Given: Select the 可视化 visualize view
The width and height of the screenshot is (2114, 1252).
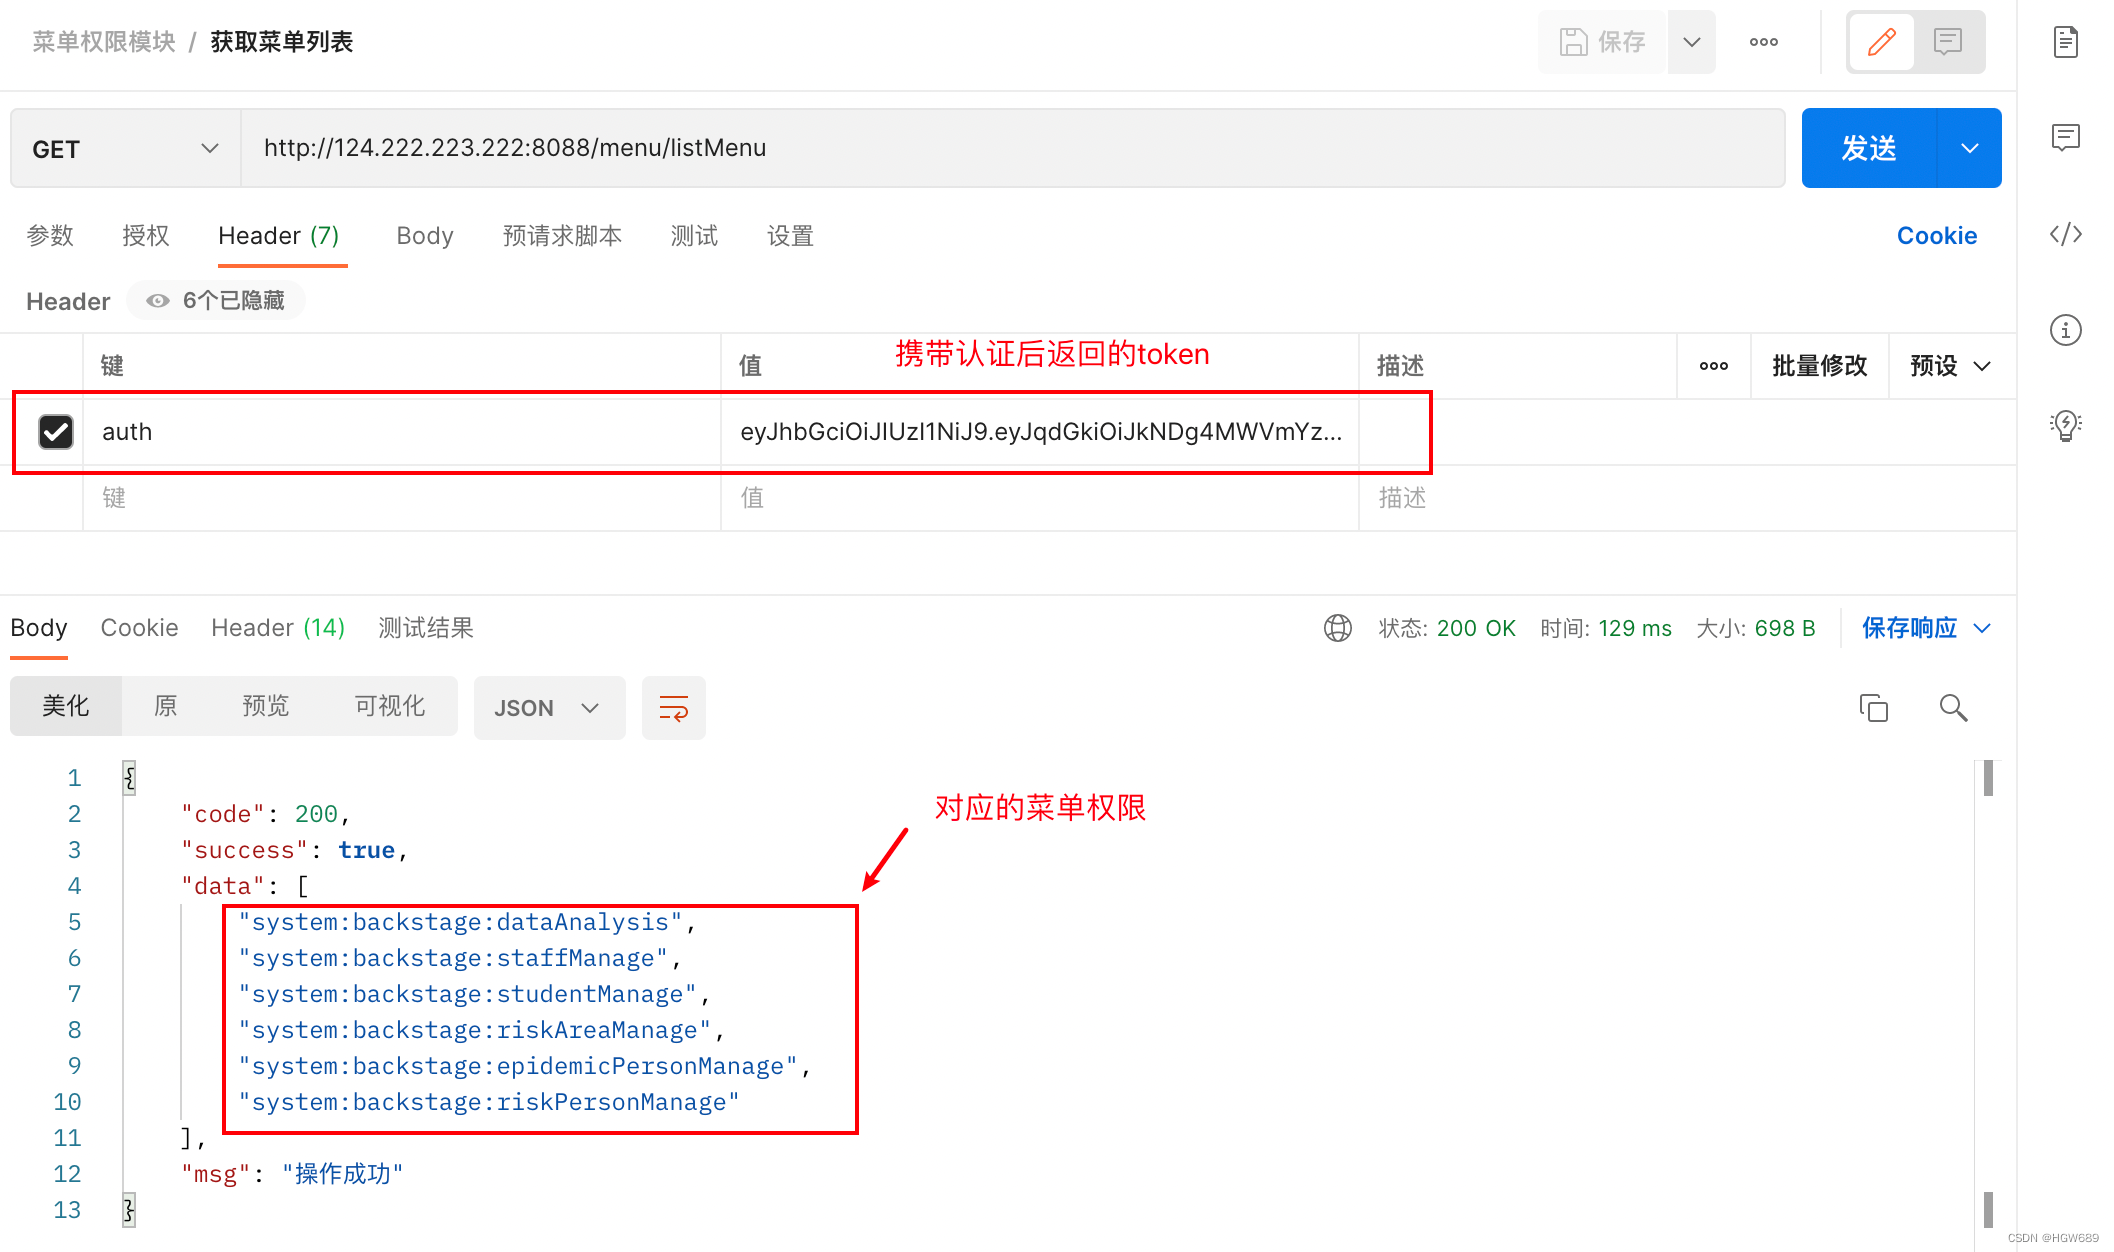Looking at the screenshot, I should tap(390, 707).
